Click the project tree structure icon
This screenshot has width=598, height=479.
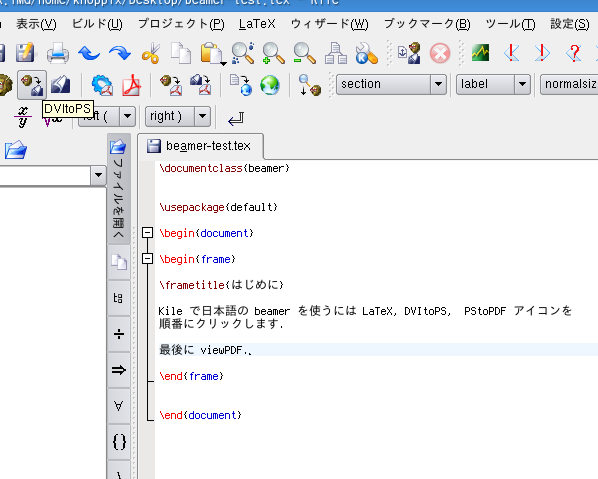(x=336, y=53)
